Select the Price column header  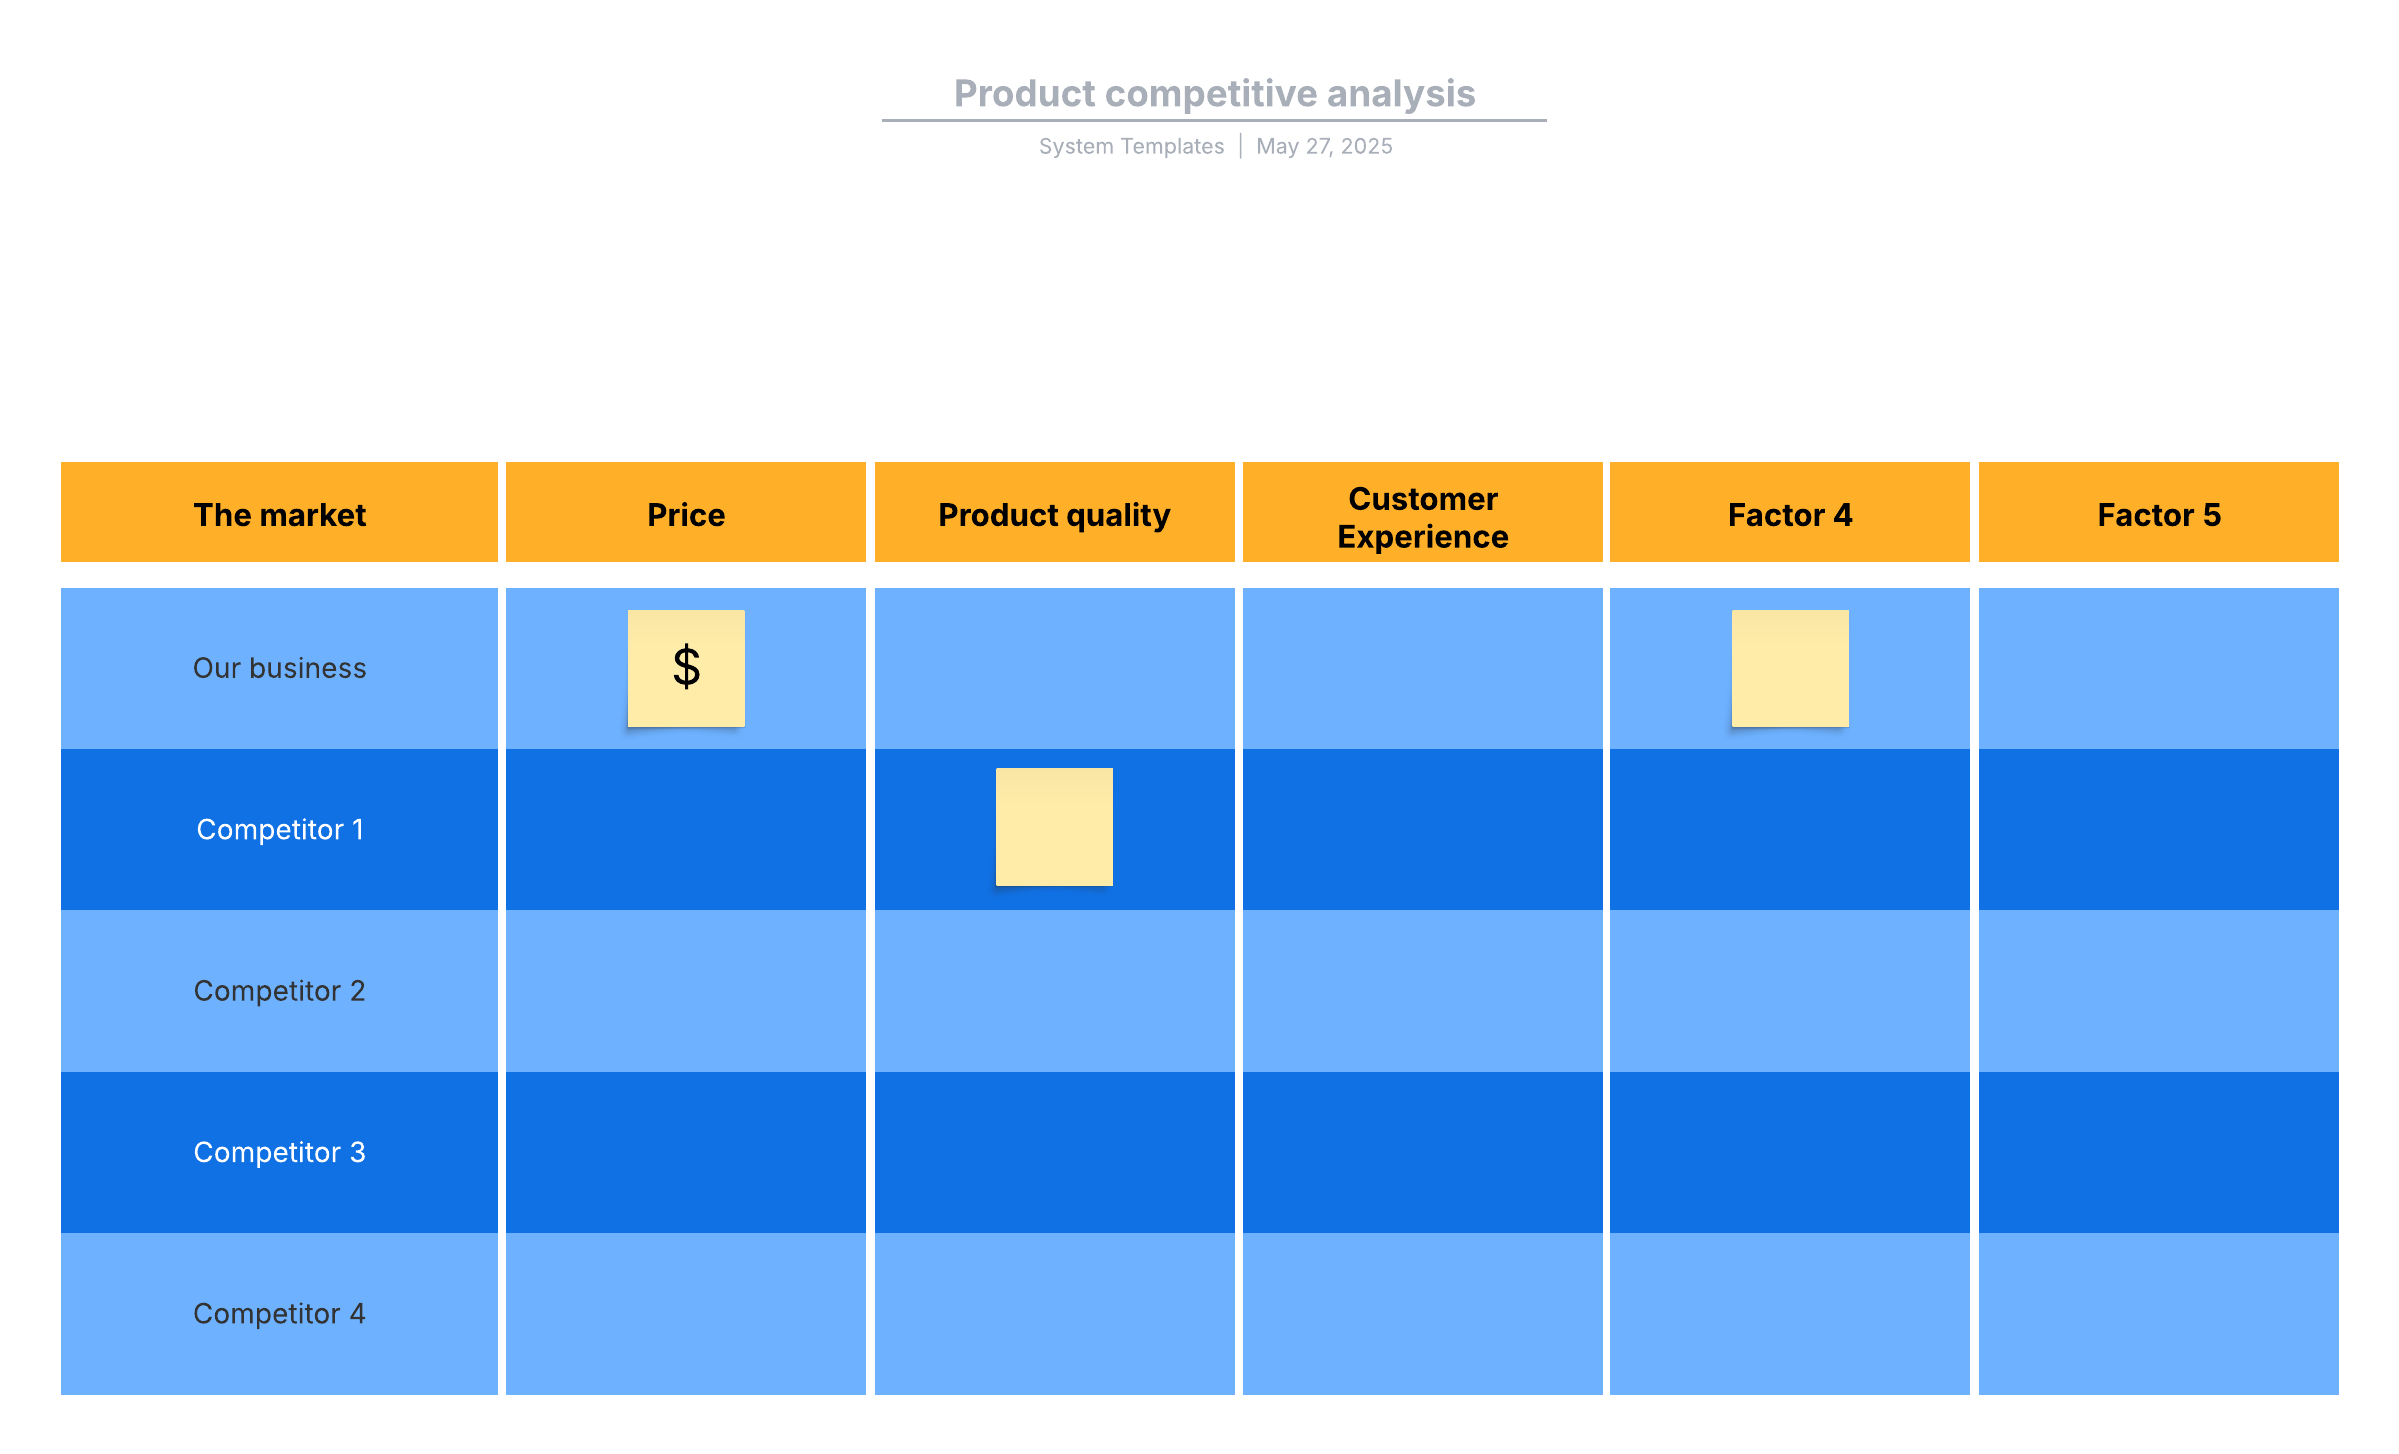click(x=686, y=513)
